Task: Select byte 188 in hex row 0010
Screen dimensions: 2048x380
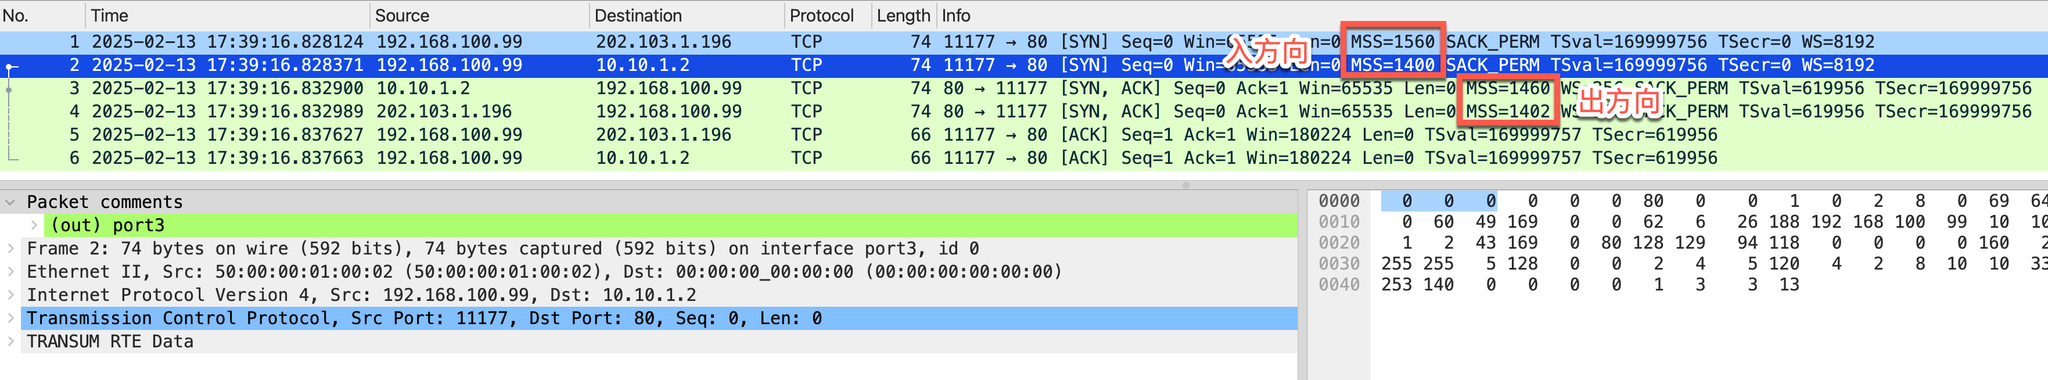Action: pos(1783,222)
